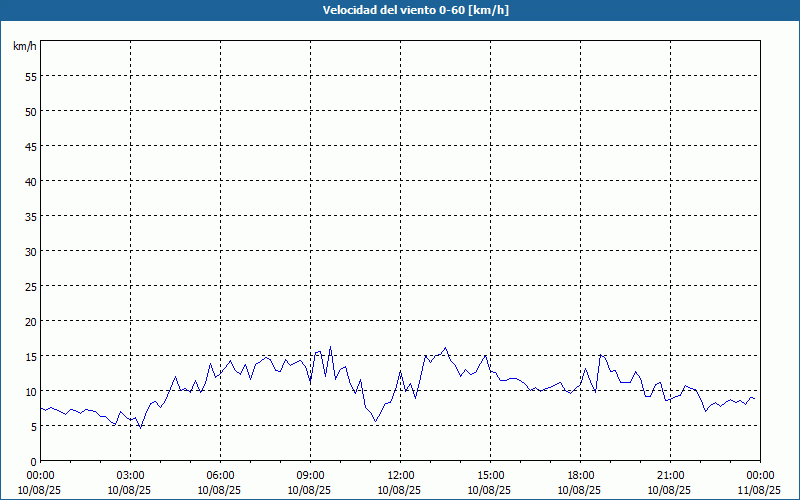Click the '10/08/25' date under 06:00
The height and width of the screenshot is (500, 800).
click(x=219, y=490)
